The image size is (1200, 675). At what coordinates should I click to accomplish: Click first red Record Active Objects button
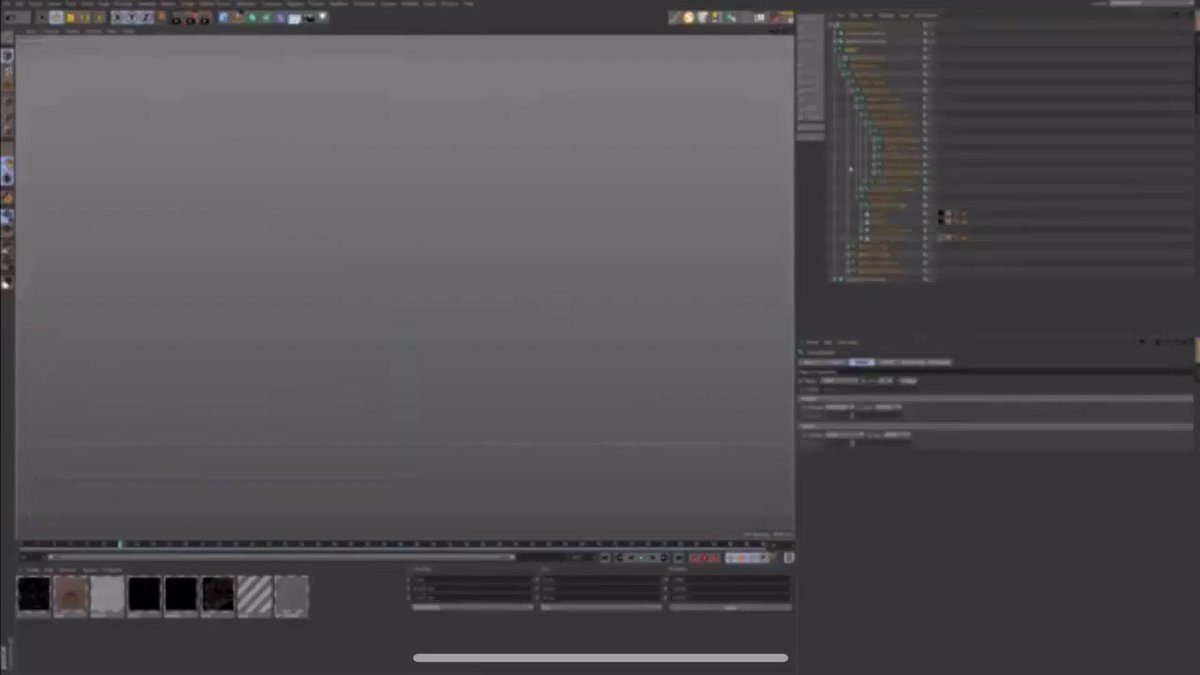(x=695, y=558)
